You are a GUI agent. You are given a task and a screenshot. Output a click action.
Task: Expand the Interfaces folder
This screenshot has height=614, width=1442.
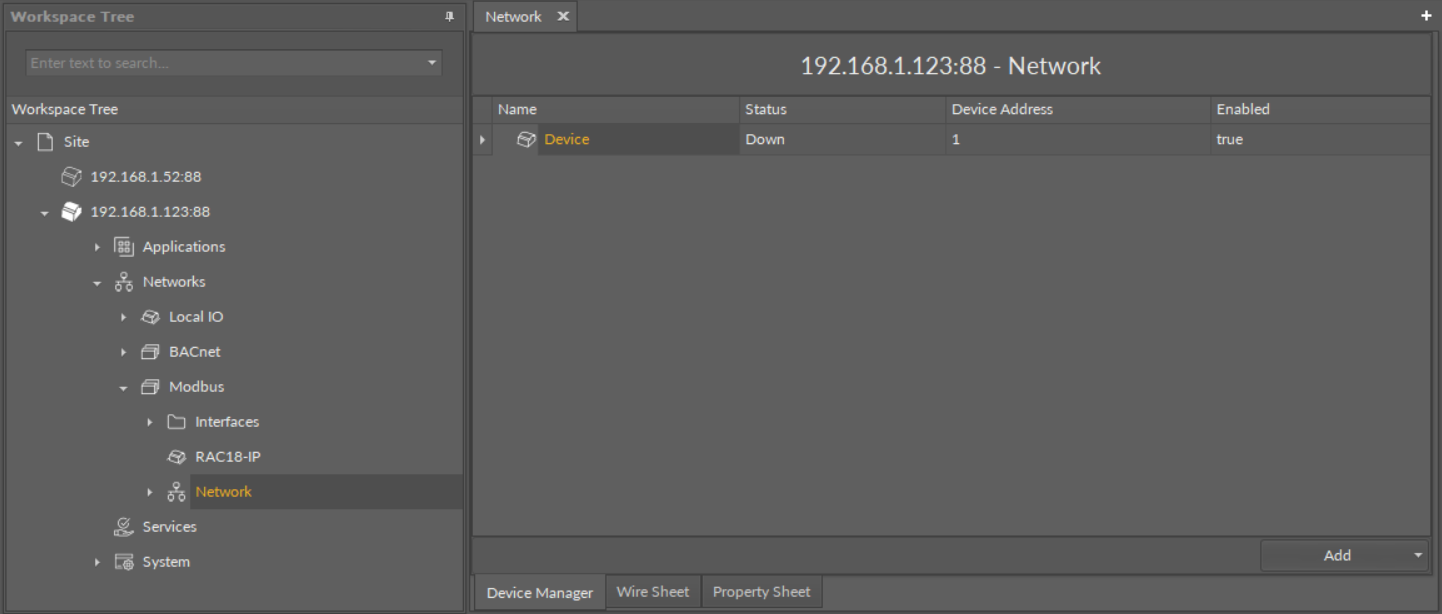coord(150,422)
